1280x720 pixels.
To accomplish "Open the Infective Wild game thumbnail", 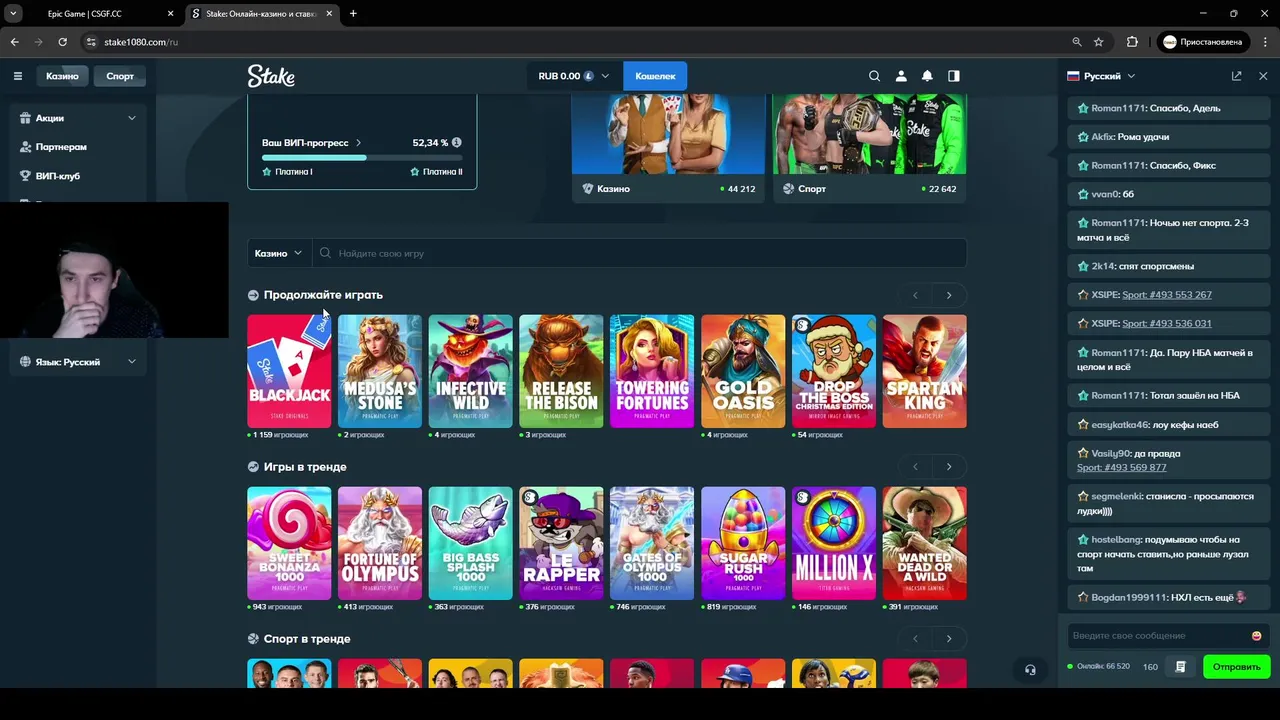I will [471, 371].
